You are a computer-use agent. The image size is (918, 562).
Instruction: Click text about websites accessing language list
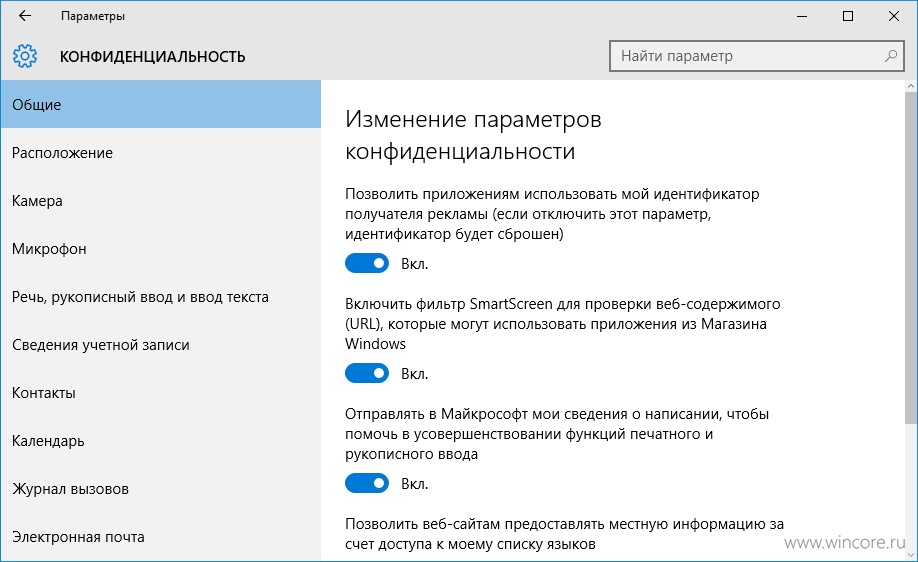pyautogui.click(x=564, y=534)
